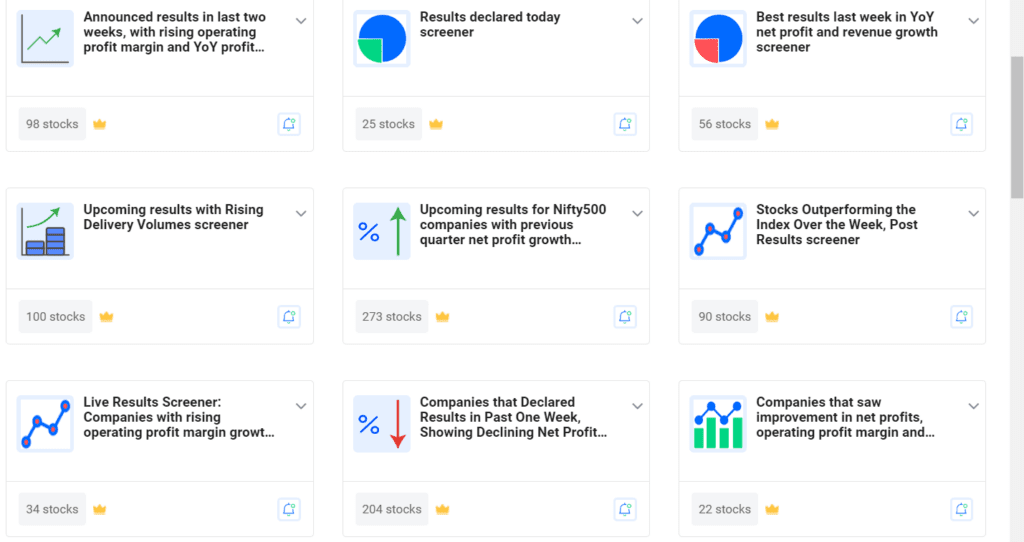Viewport: 1024px width, 542px height.
Task: Expand Stocks Outperforming the Index chevron
Action: [974, 214]
